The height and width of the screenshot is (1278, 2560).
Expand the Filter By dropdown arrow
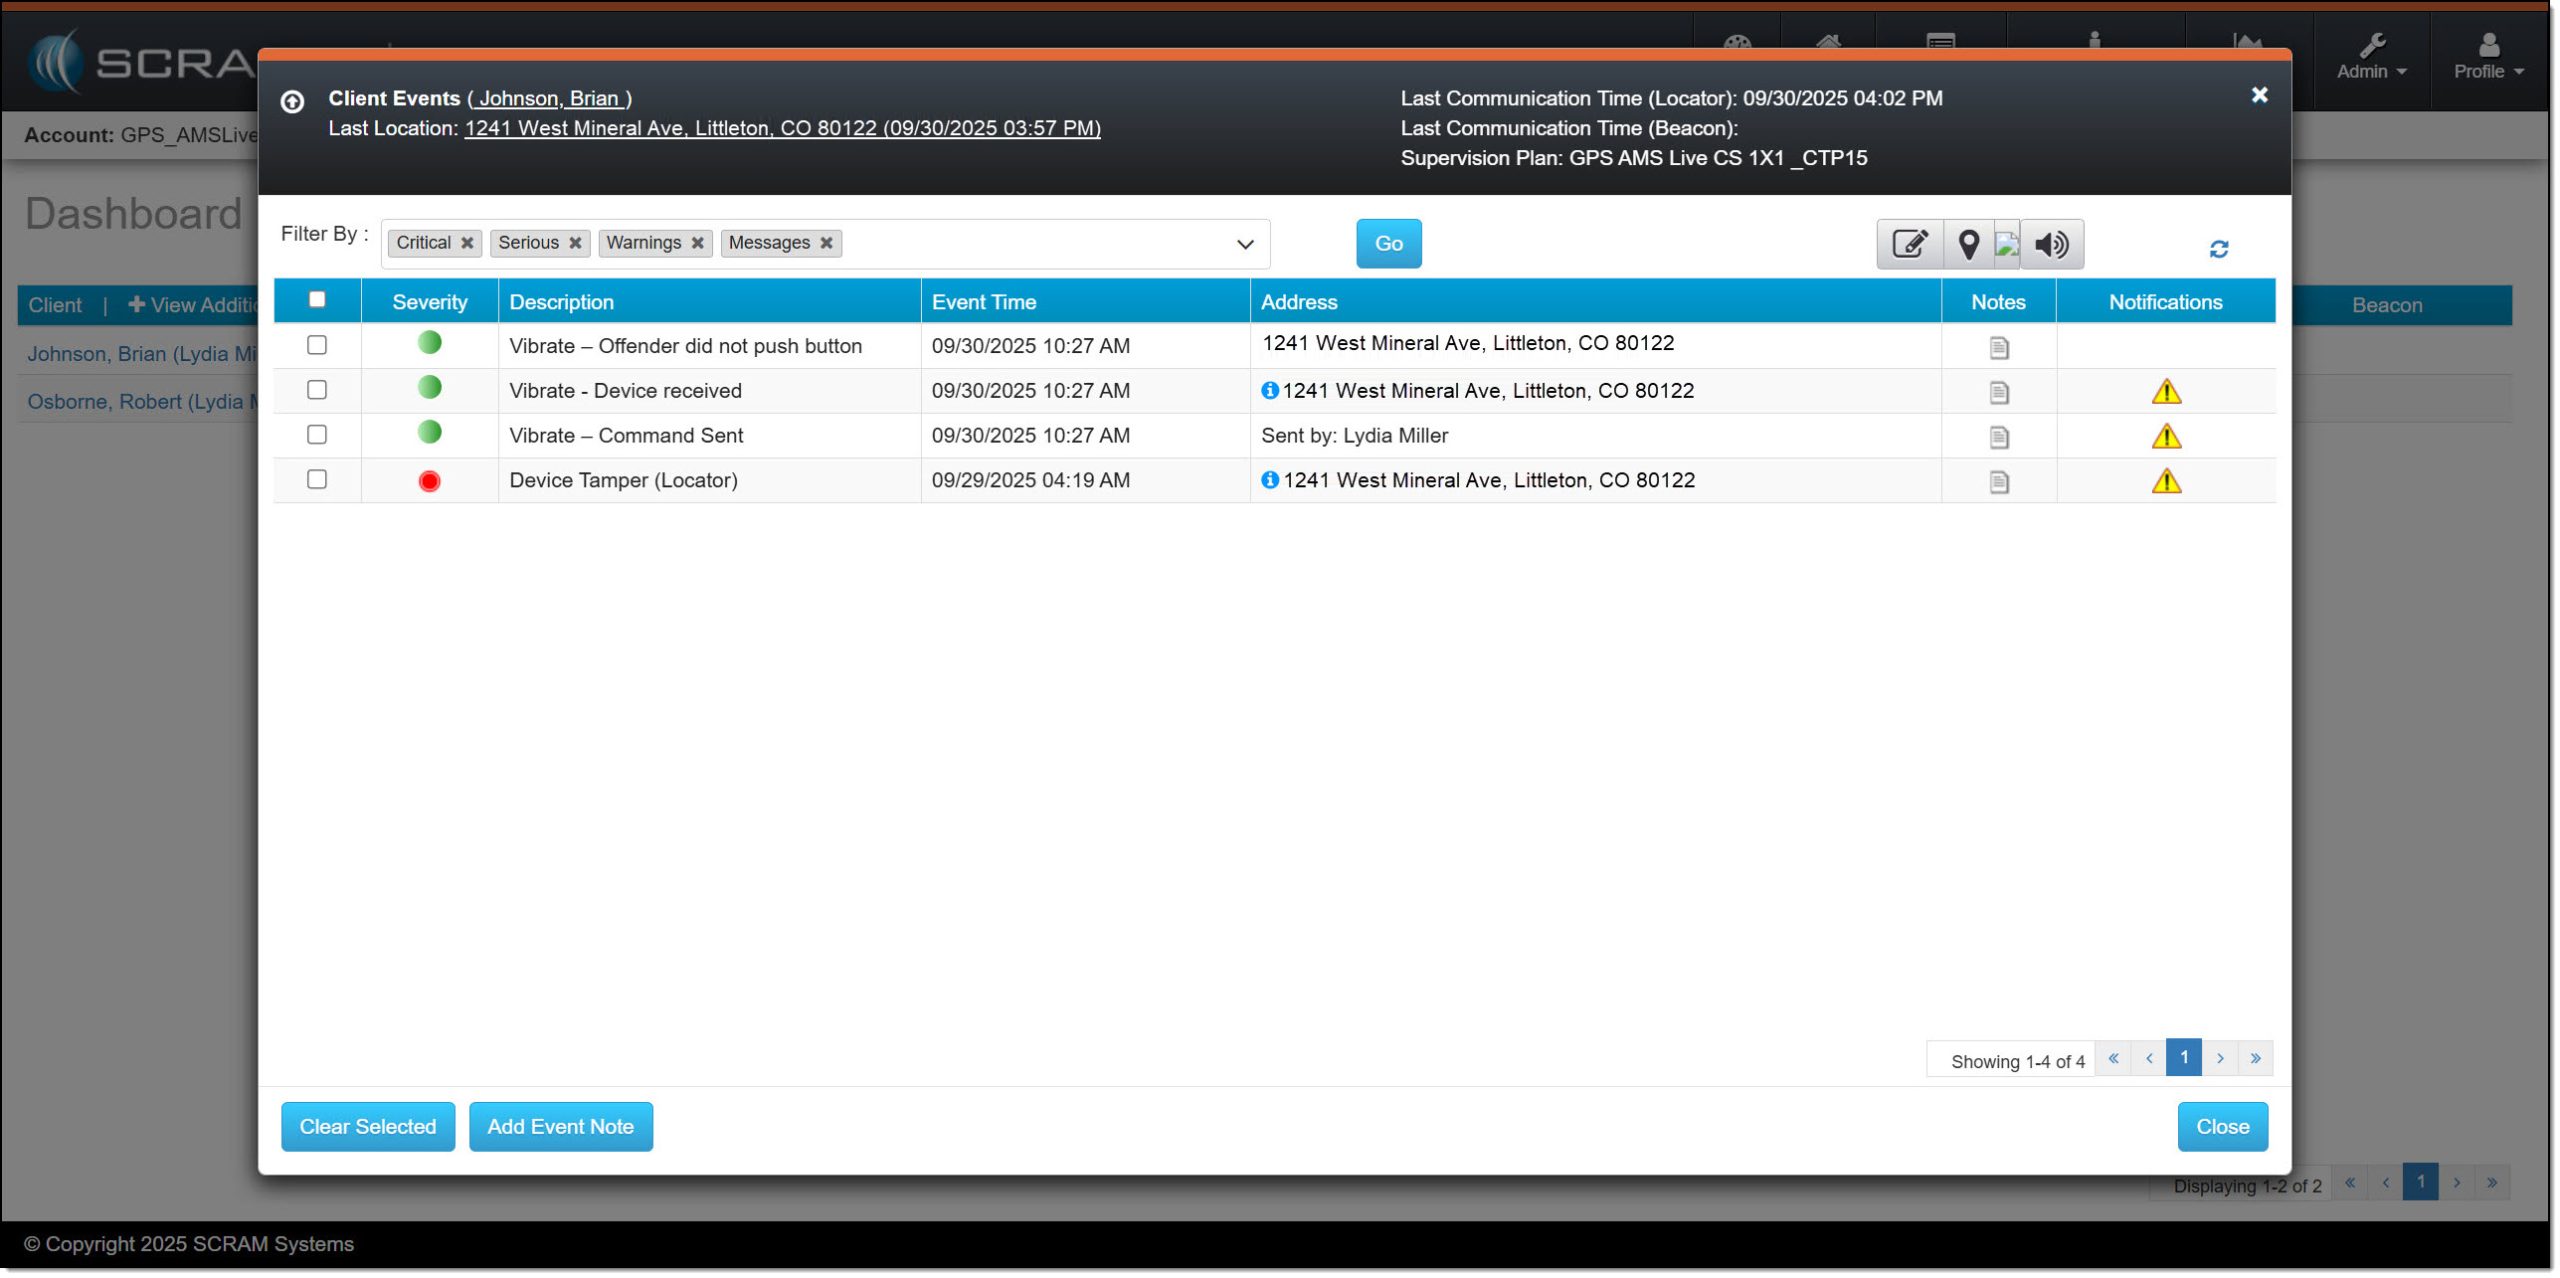1244,244
